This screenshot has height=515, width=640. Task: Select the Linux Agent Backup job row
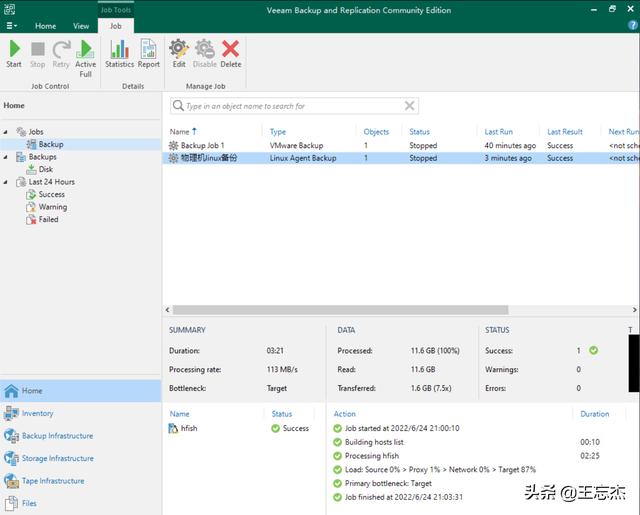401,158
